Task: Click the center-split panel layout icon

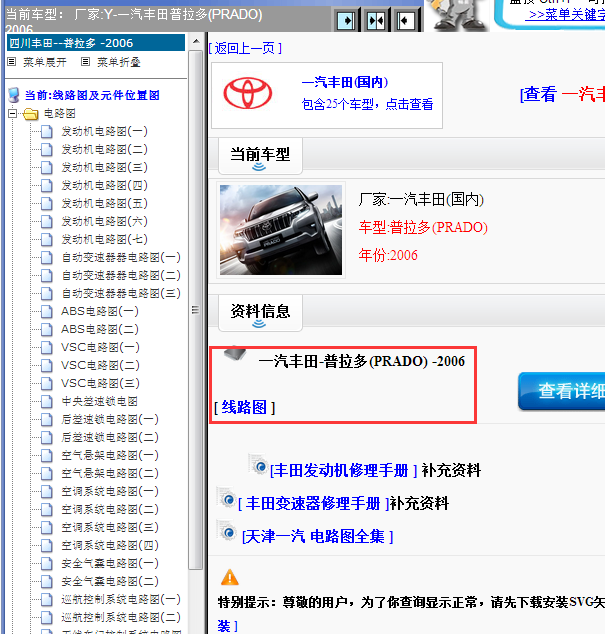Action: coord(376,21)
